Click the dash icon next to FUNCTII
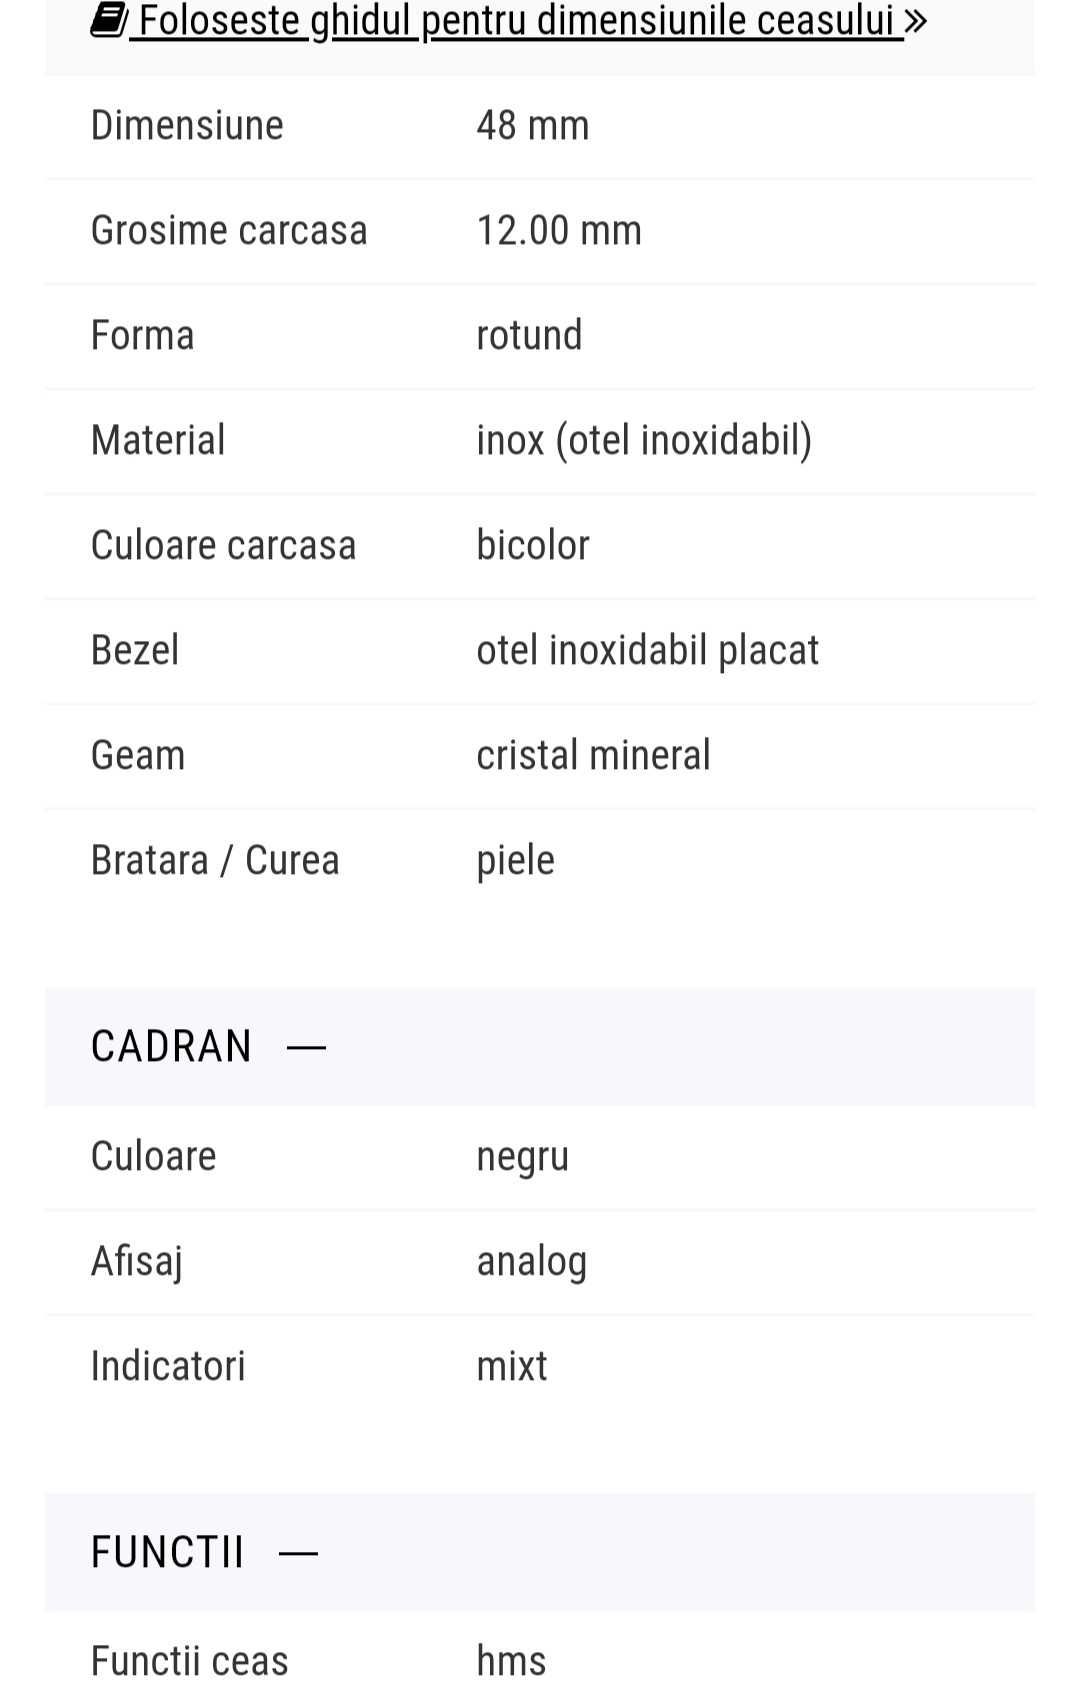Screen dimensions: 1080x1696 (298, 1553)
